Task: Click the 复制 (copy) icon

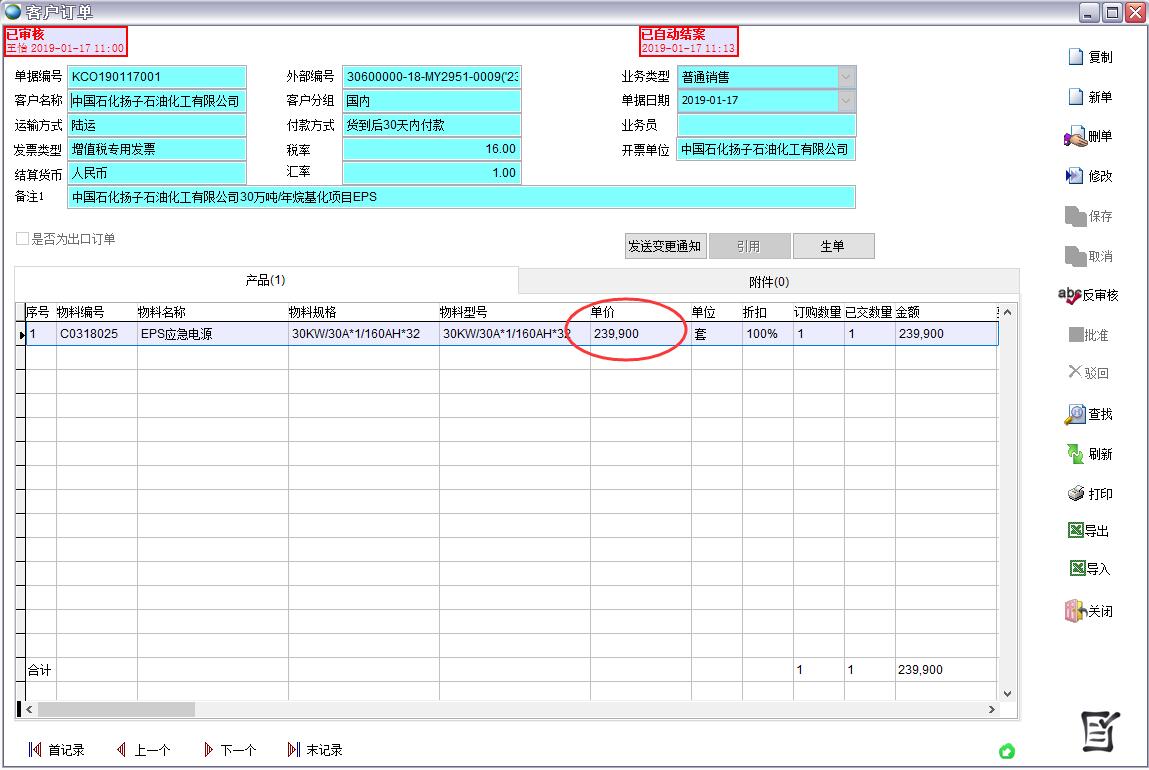Action: click(x=1076, y=57)
